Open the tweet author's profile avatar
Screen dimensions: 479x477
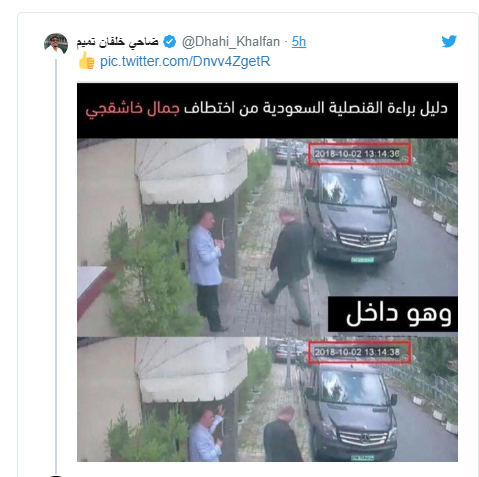coord(56,44)
